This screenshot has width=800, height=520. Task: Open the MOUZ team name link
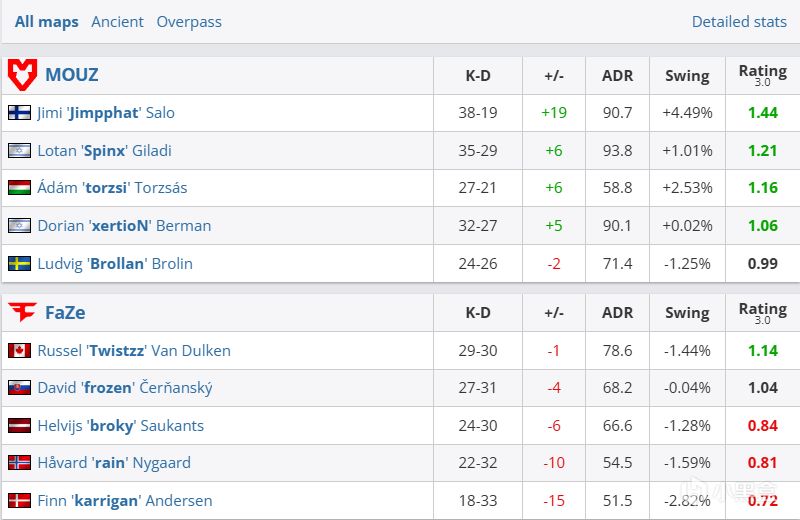point(71,75)
